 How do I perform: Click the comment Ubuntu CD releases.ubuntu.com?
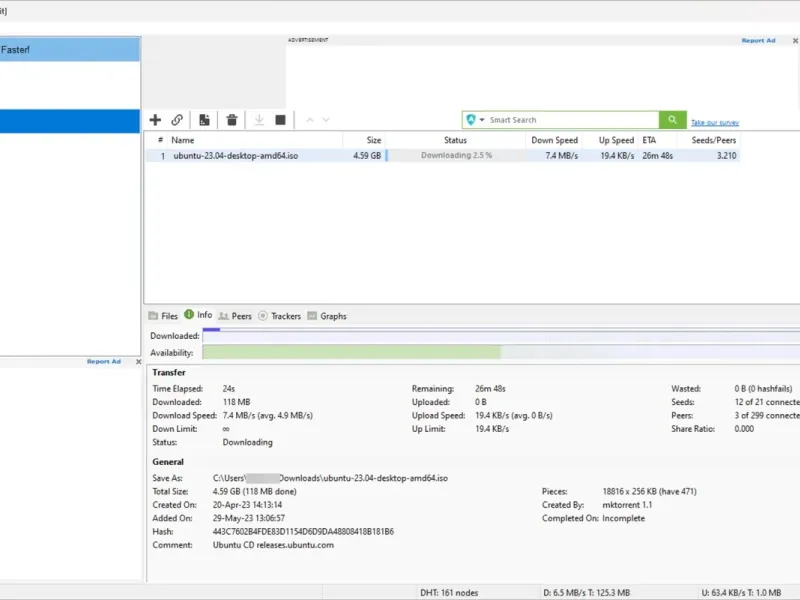click(273, 545)
